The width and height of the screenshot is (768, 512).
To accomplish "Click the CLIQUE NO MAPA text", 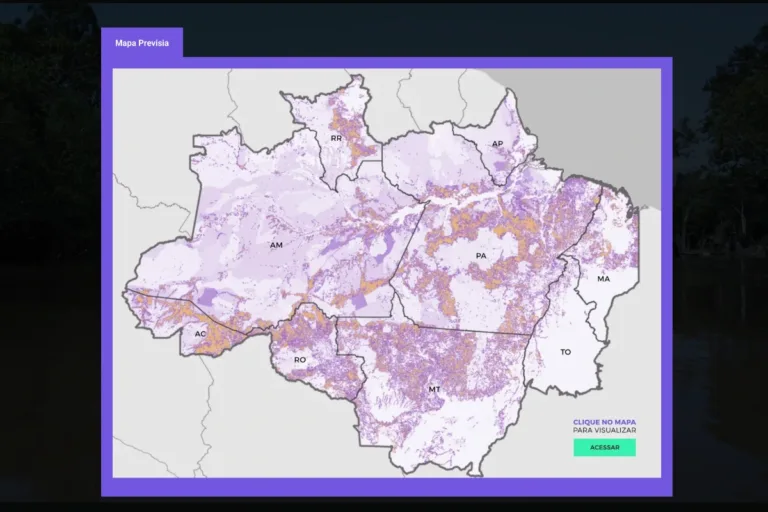I will (x=604, y=422).
